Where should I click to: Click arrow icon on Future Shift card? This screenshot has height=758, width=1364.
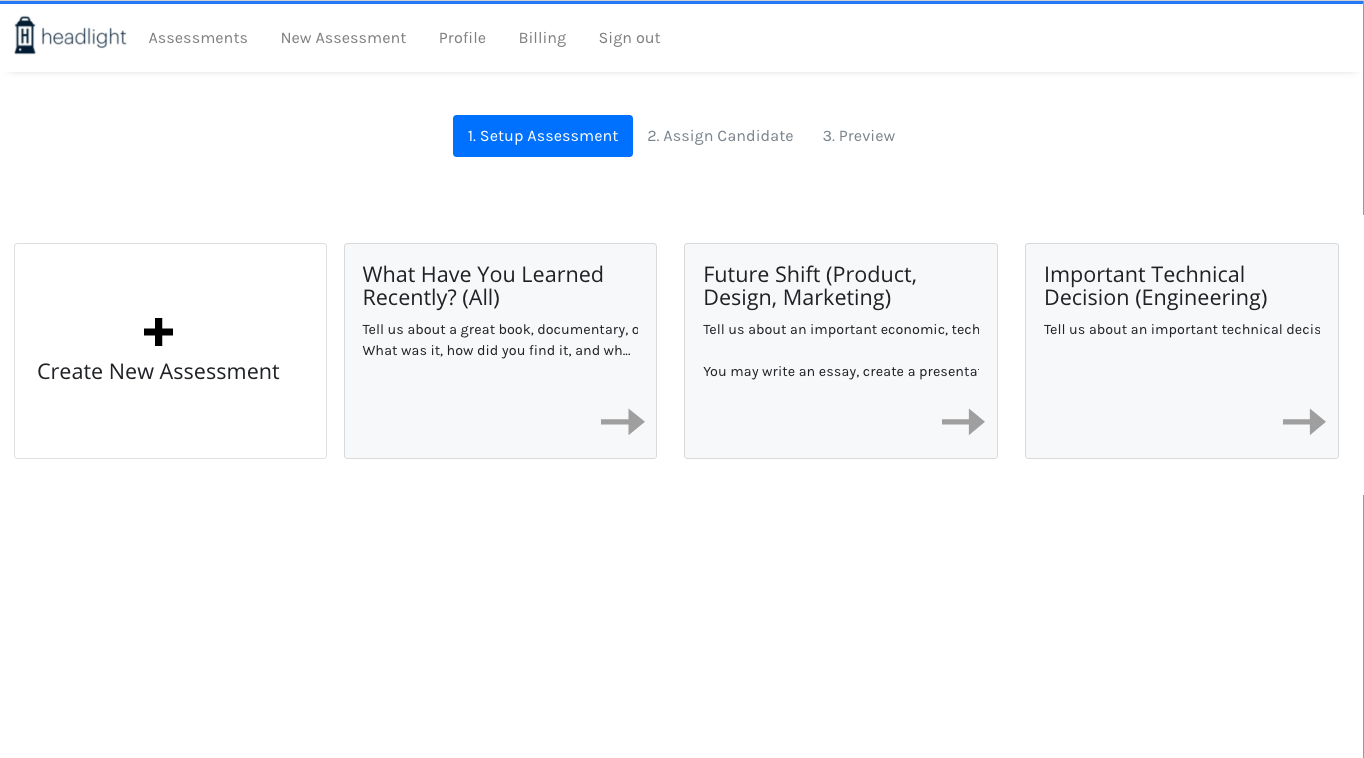[x=963, y=422]
